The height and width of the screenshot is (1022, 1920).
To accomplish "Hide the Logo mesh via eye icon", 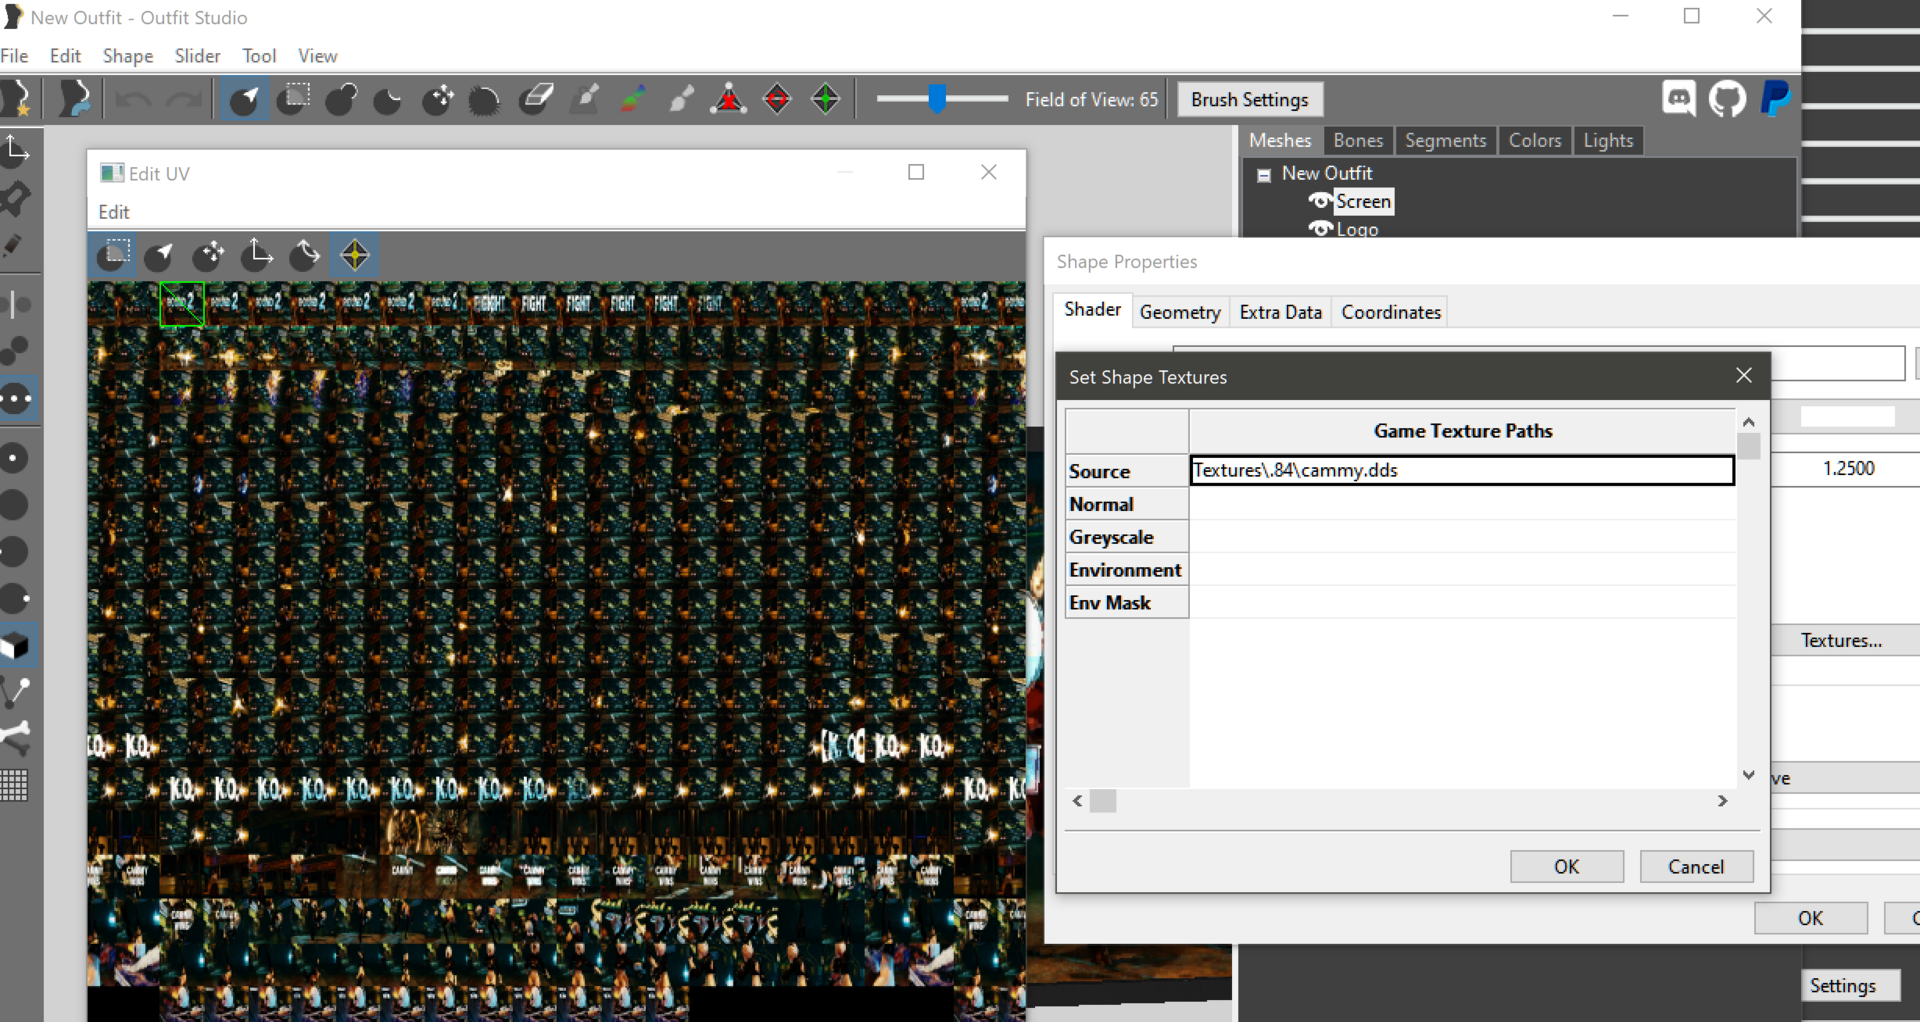I will click(x=1320, y=229).
